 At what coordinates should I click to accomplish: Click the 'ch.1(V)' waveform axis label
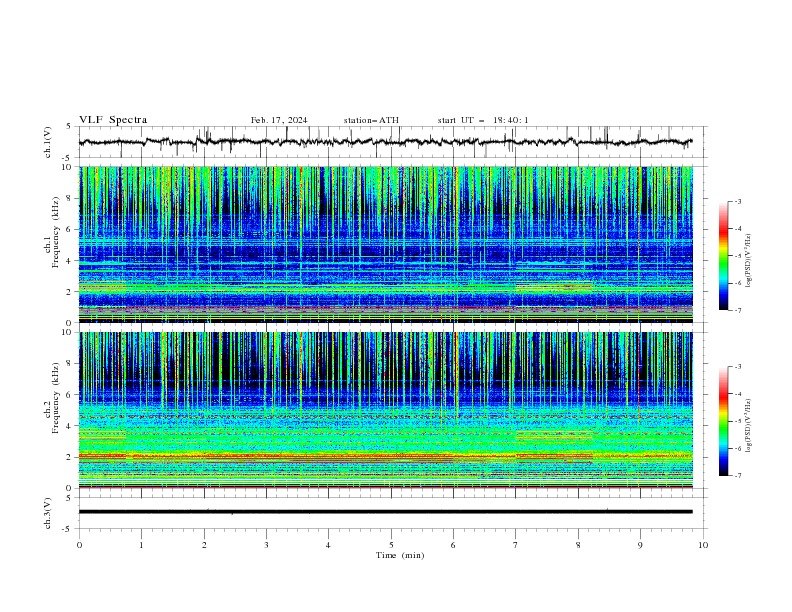pyautogui.click(x=48, y=142)
